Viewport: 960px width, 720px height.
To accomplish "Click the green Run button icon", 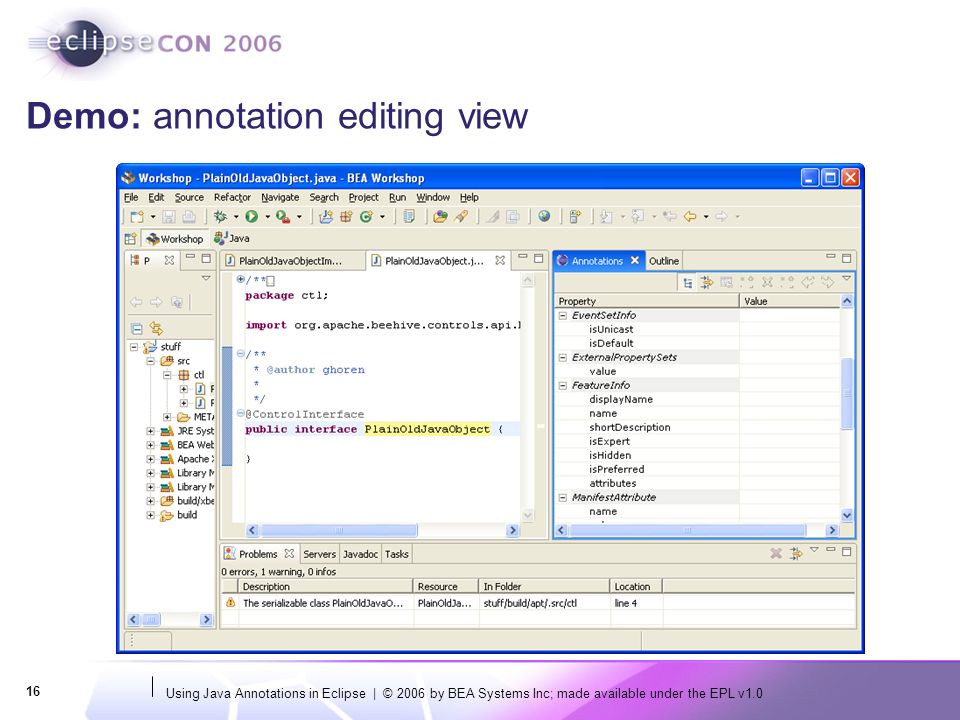I will coord(251,217).
